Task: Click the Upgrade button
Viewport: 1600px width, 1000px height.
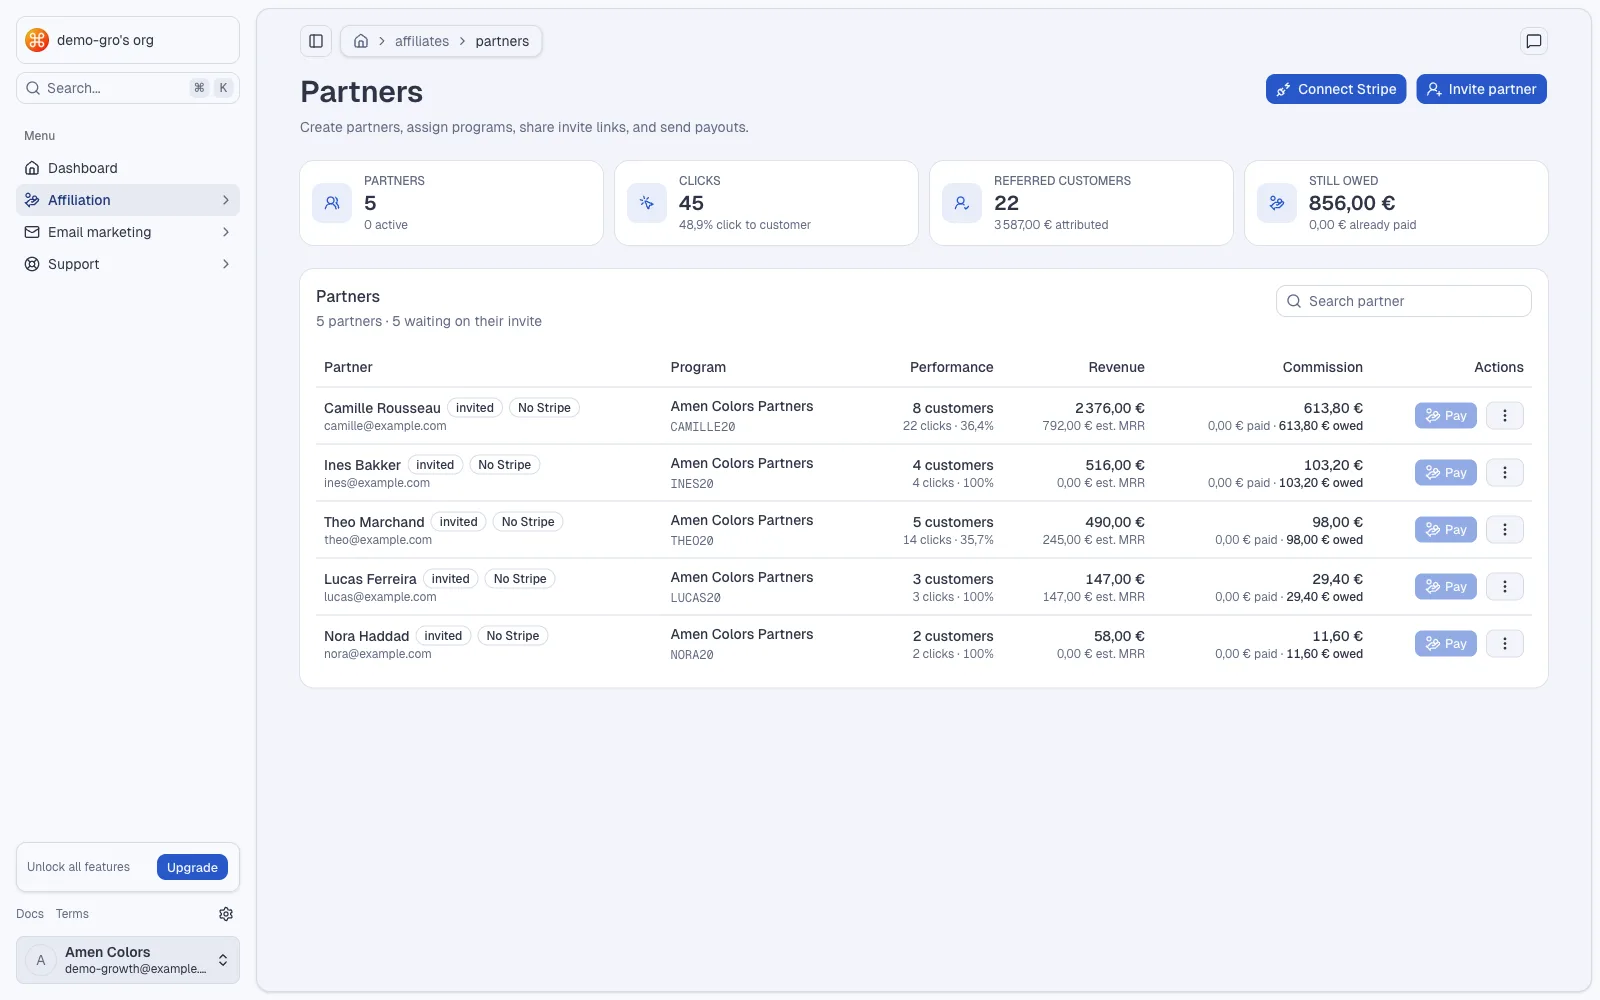Action: tap(192, 867)
